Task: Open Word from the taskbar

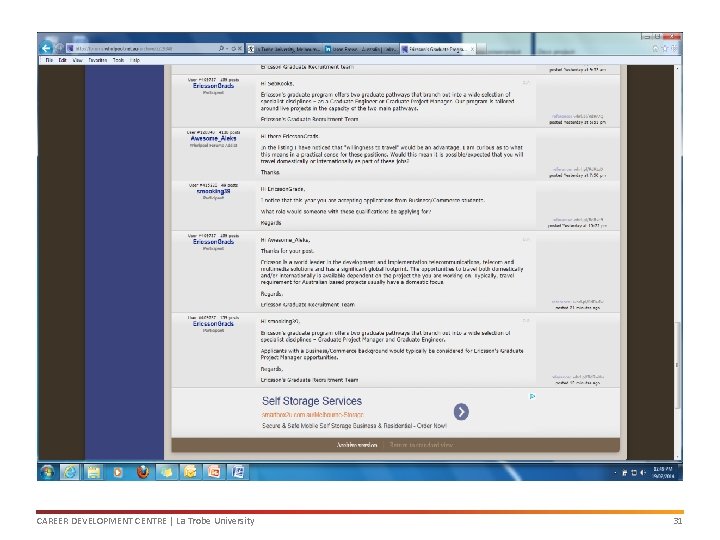Action: (x=238, y=472)
